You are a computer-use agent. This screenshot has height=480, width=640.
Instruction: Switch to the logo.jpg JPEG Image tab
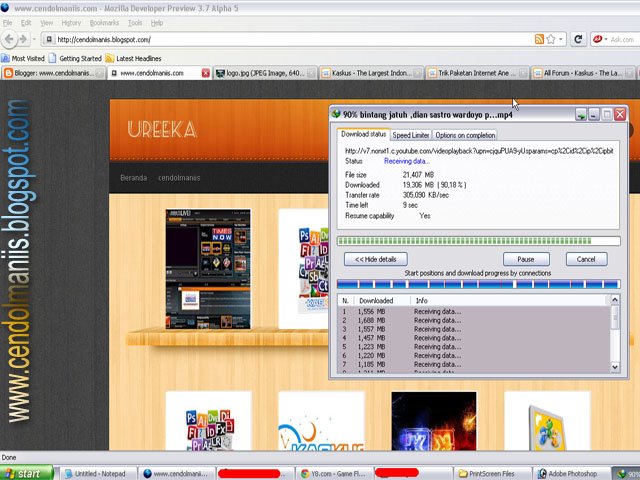pos(265,73)
